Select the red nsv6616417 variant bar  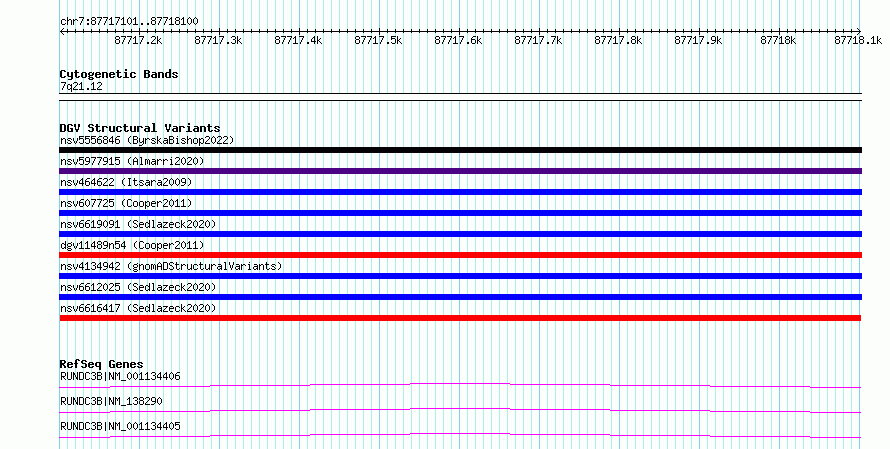[x=460, y=318]
